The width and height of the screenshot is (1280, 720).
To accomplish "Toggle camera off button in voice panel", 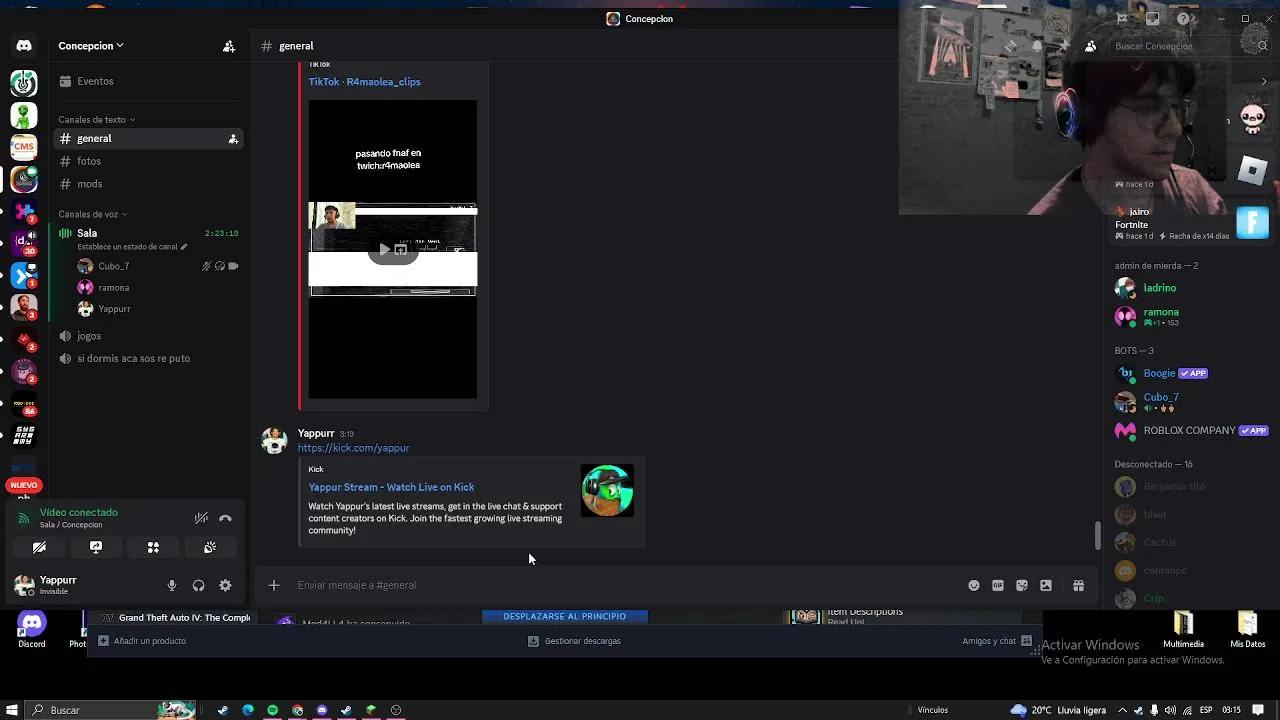I will tap(39, 548).
